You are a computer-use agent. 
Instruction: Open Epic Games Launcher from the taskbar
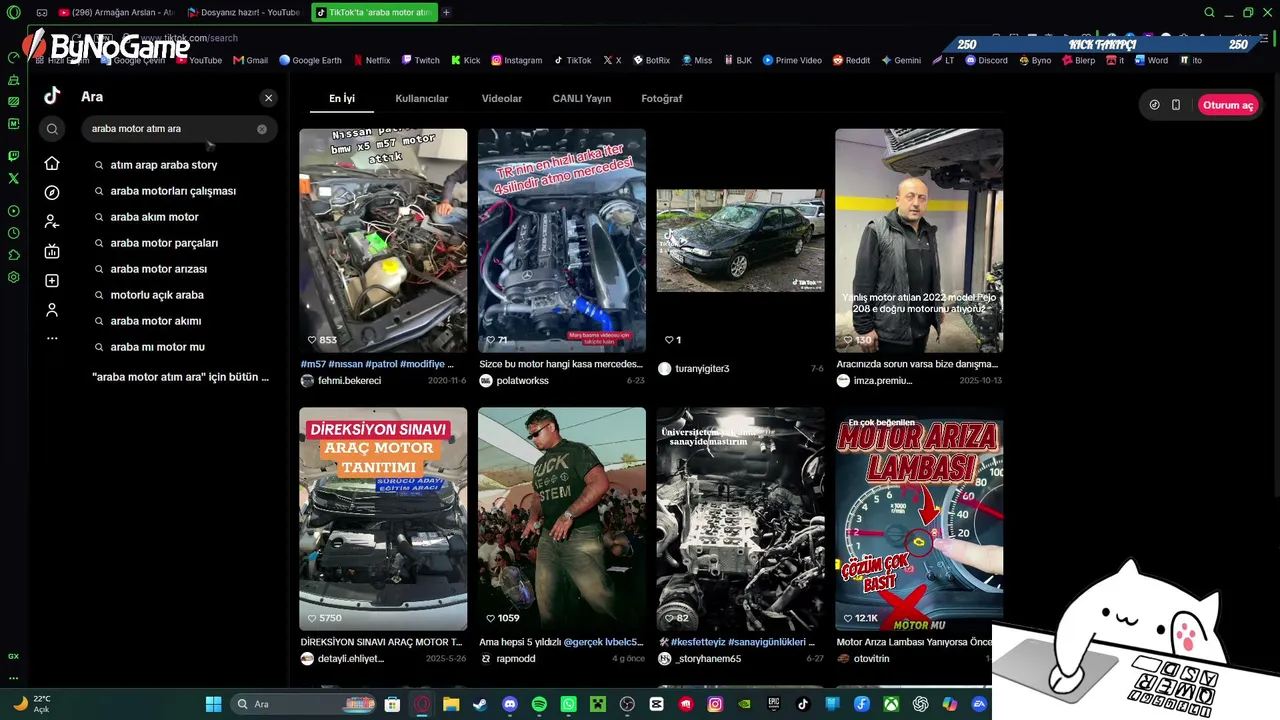click(x=774, y=704)
